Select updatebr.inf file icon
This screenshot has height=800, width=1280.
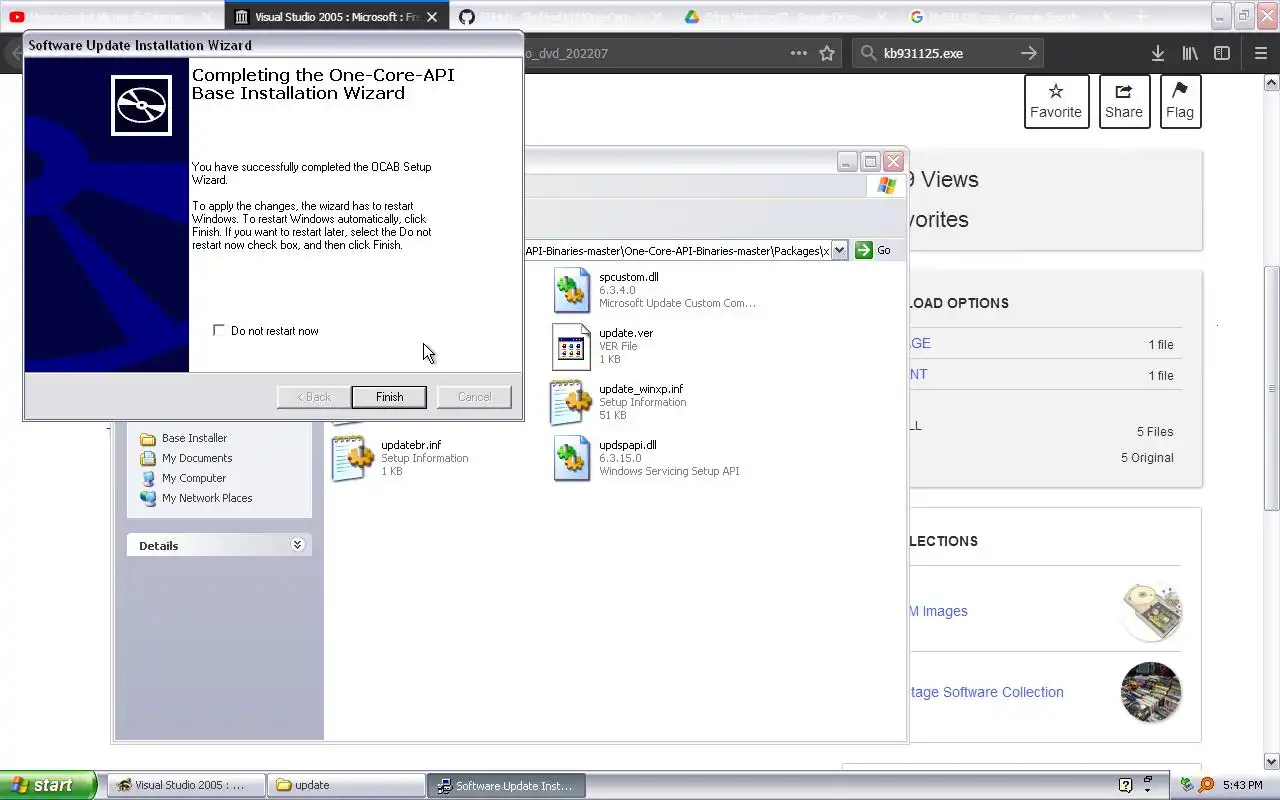353,458
